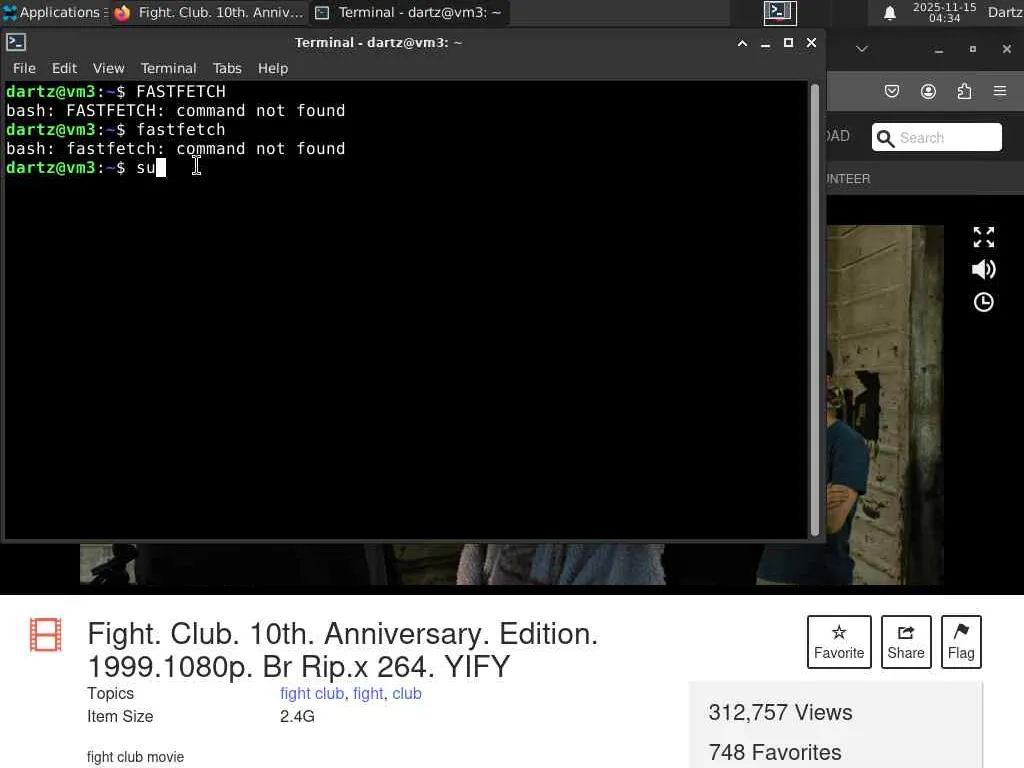The width and height of the screenshot is (1024, 768).
Task: Click the Favorite button
Action: (839, 641)
